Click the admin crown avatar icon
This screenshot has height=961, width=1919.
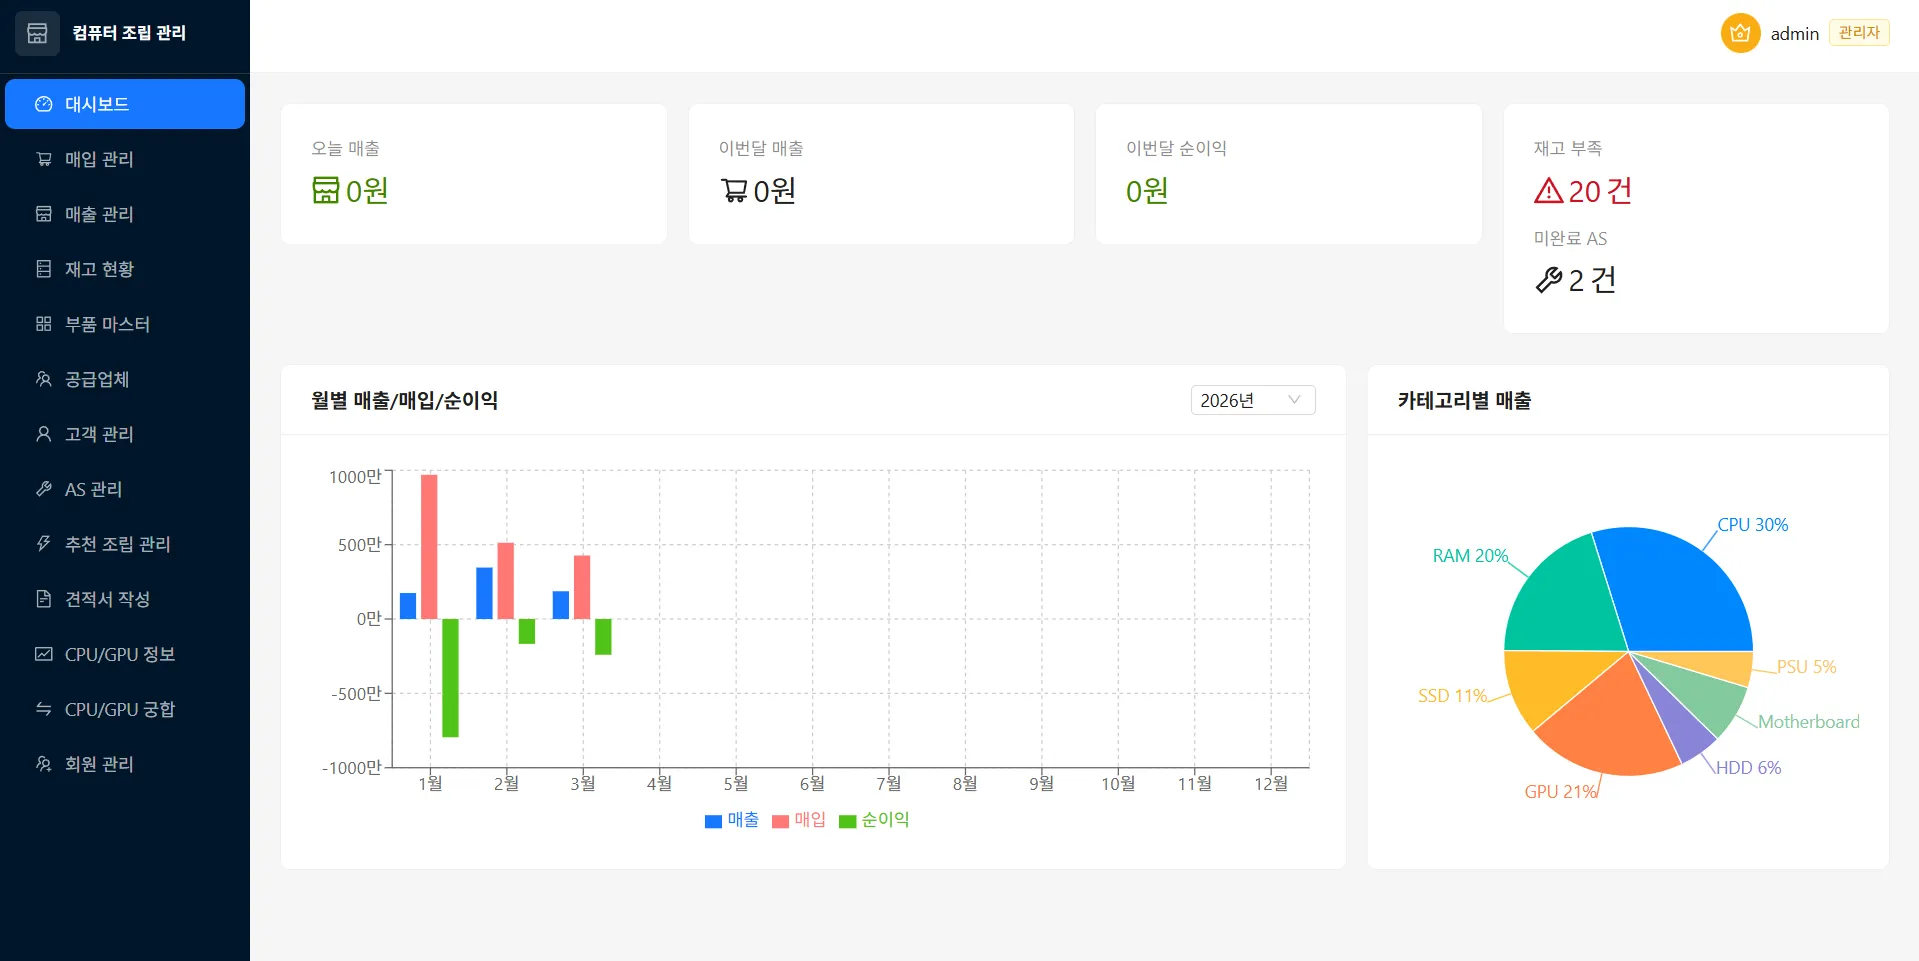coord(1739,33)
